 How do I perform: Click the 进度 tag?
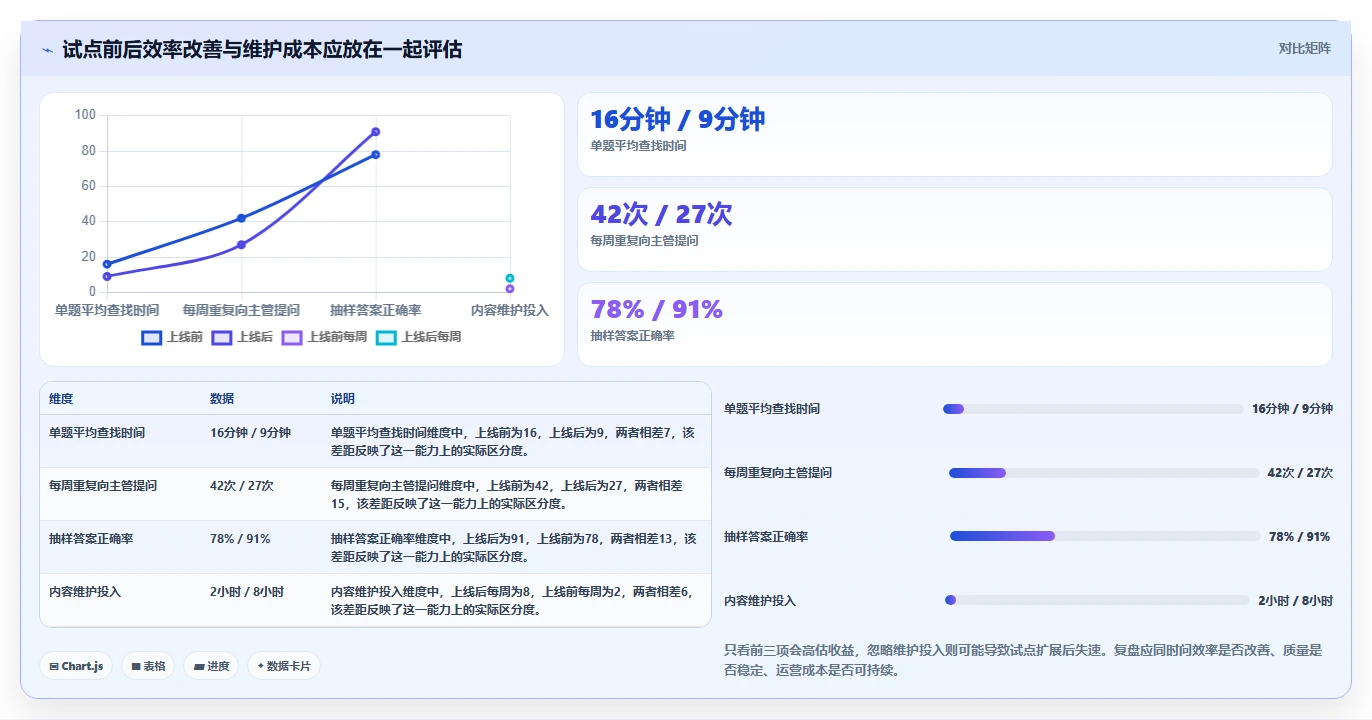tap(211, 666)
